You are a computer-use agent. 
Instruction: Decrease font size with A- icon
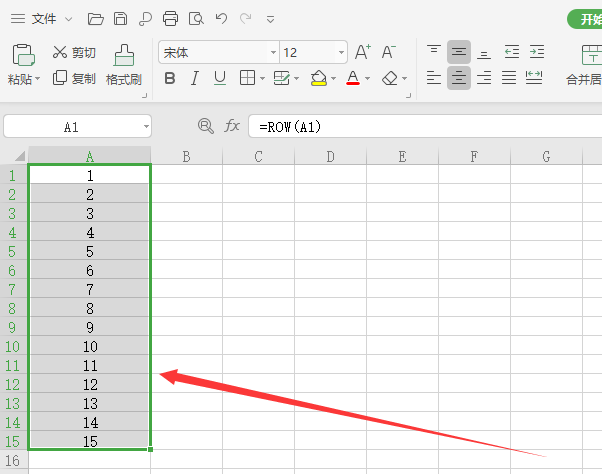389,52
